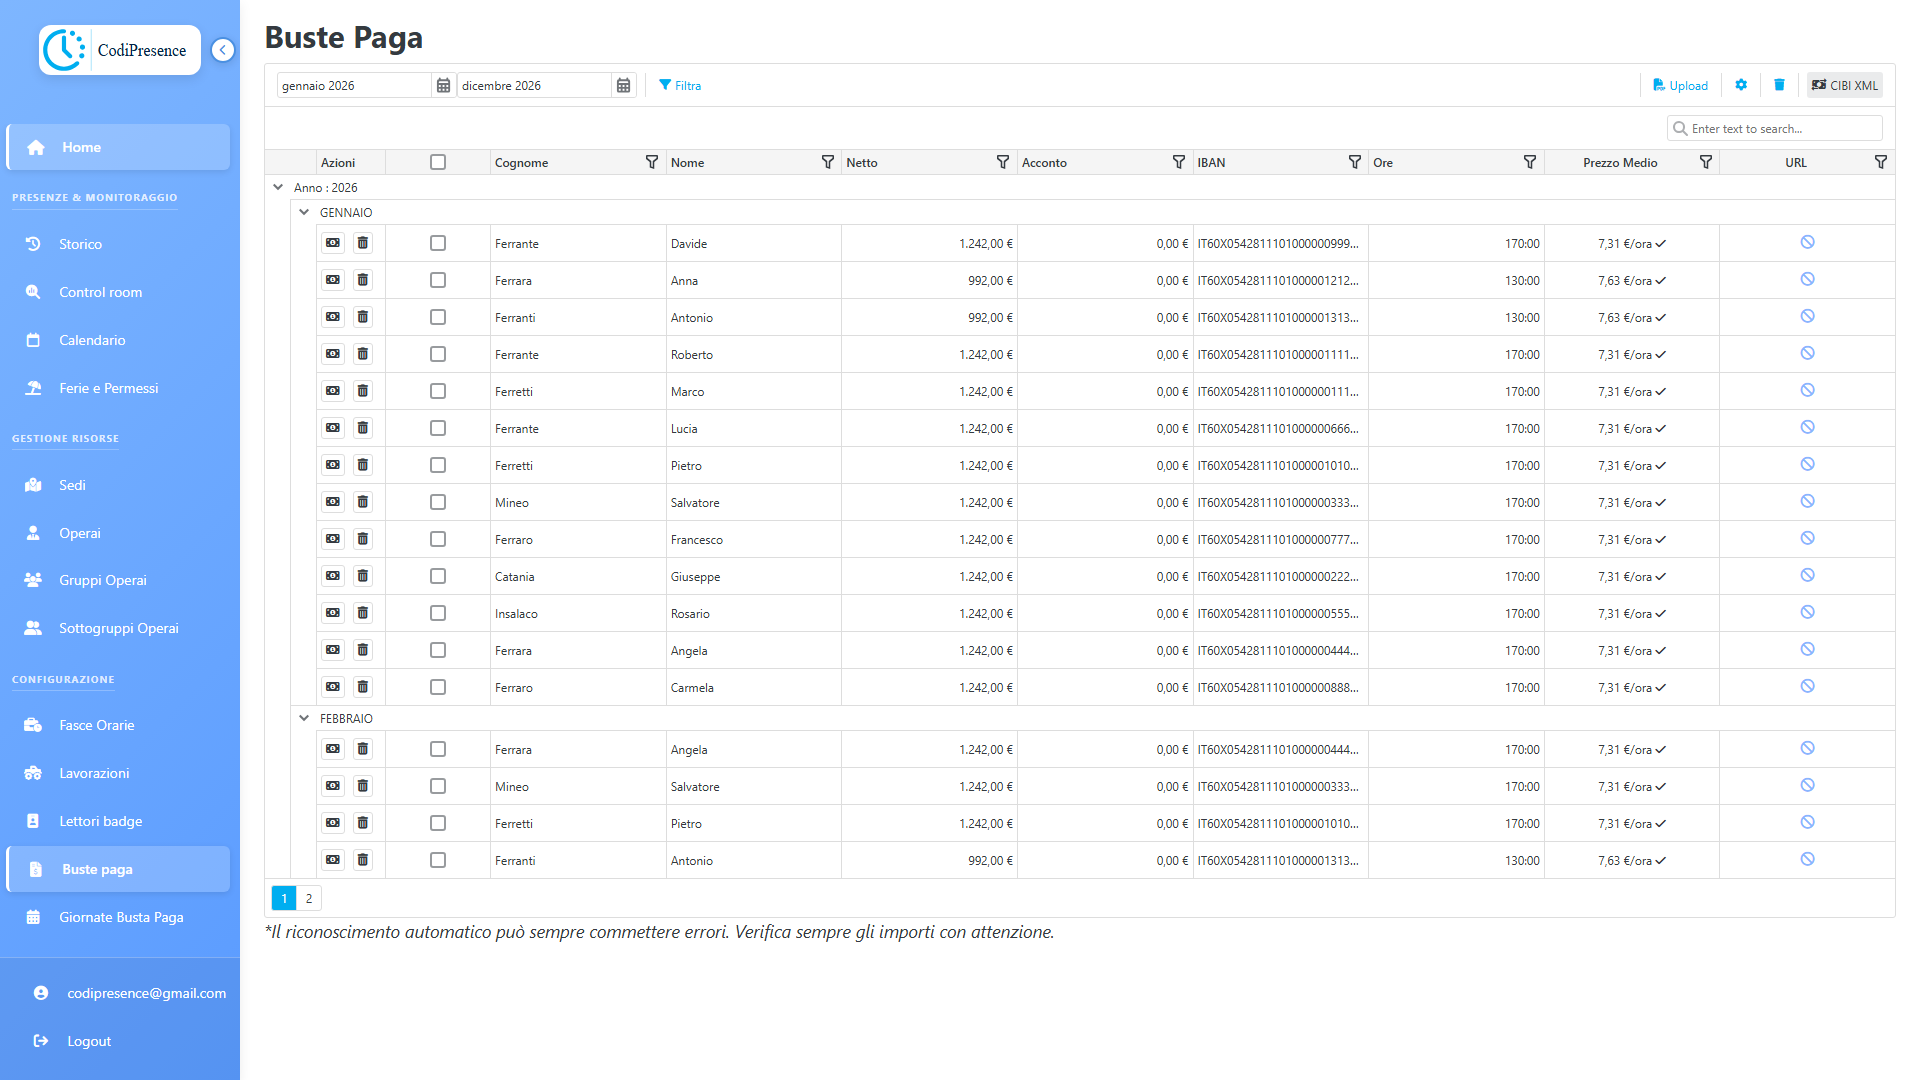Click the trash icon in Davide Ferrante row

pyautogui.click(x=363, y=243)
